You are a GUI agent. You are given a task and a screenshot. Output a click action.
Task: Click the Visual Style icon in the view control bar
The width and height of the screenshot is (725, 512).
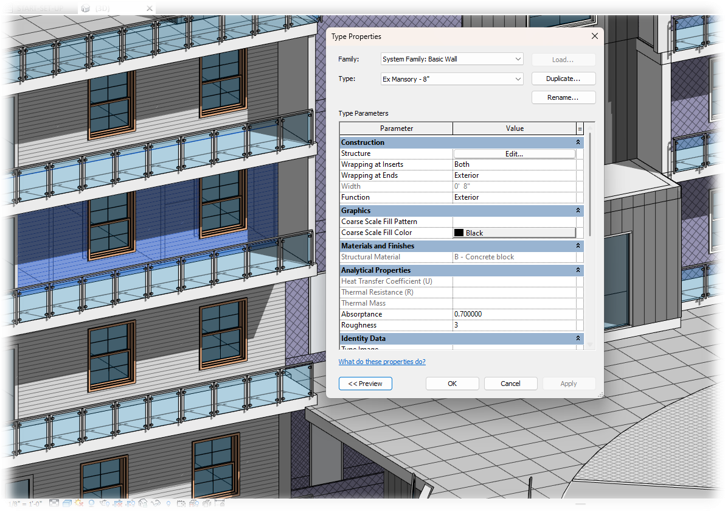click(67, 503)
